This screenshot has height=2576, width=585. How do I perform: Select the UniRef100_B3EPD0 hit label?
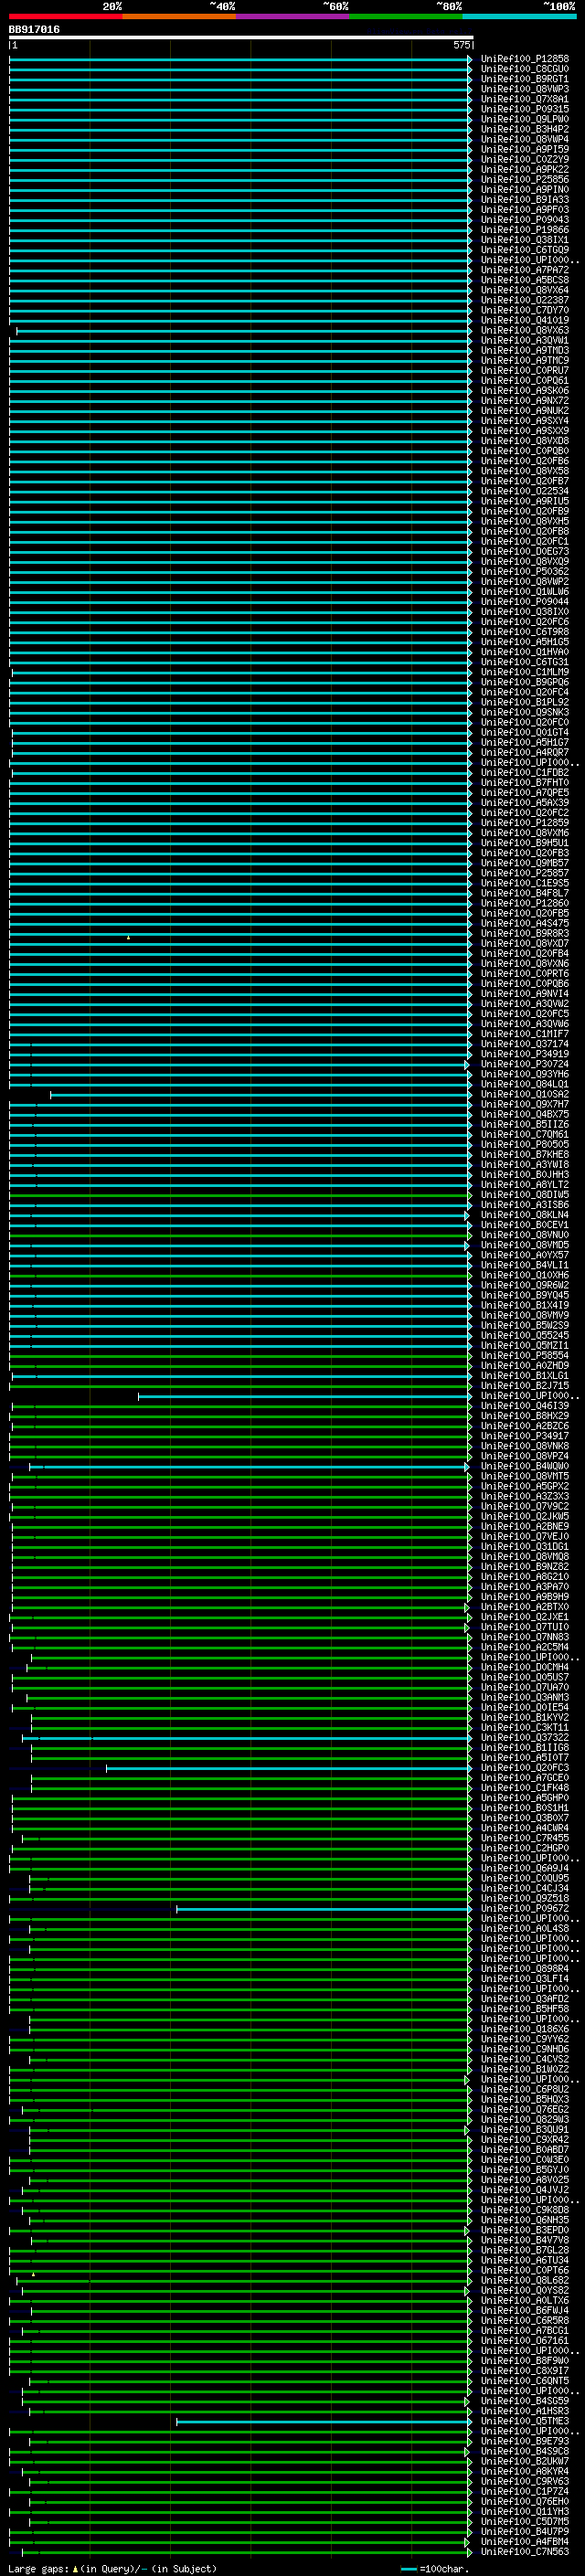[525, 2230]
